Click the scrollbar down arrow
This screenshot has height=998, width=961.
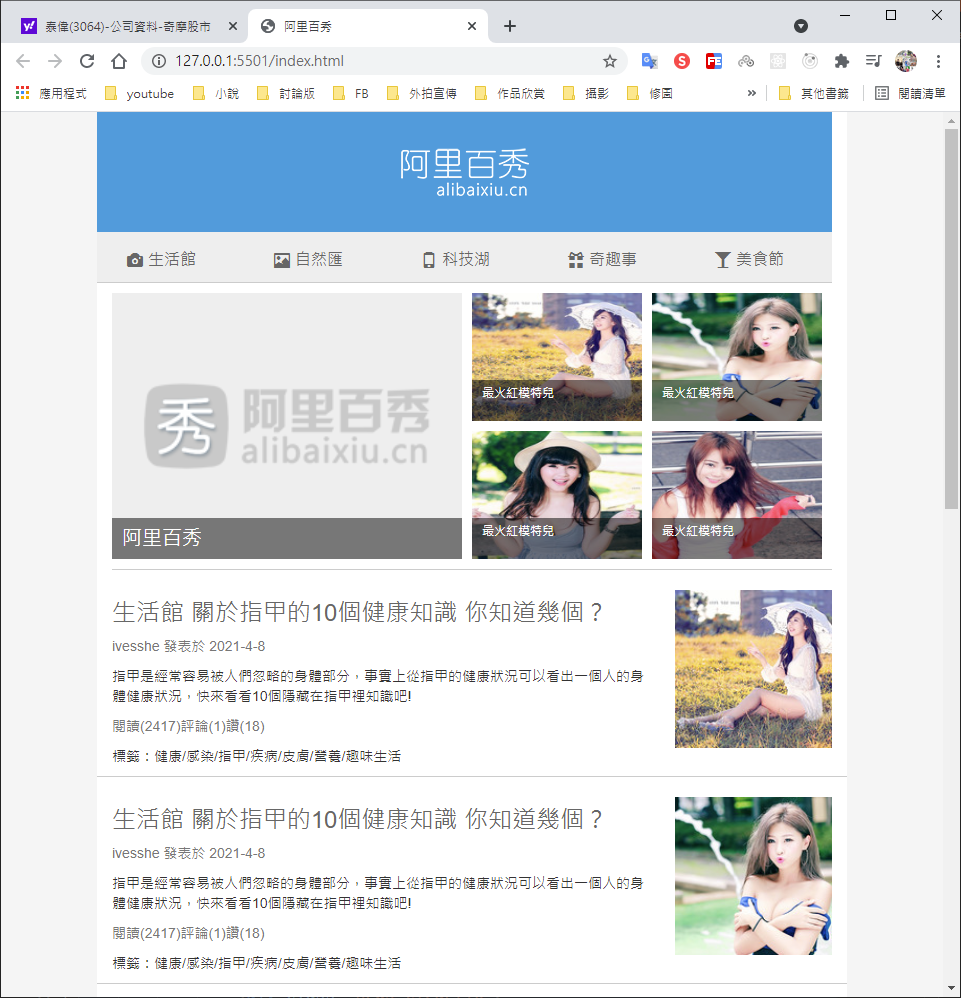tap(951, 988)
